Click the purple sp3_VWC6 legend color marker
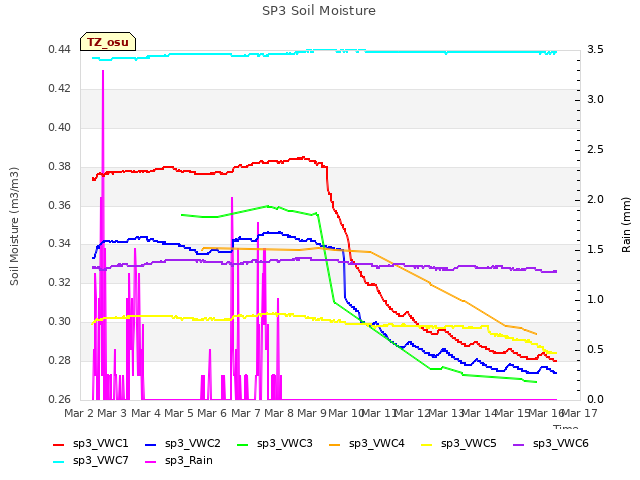 pyautogui.click(x=519, y=445)
